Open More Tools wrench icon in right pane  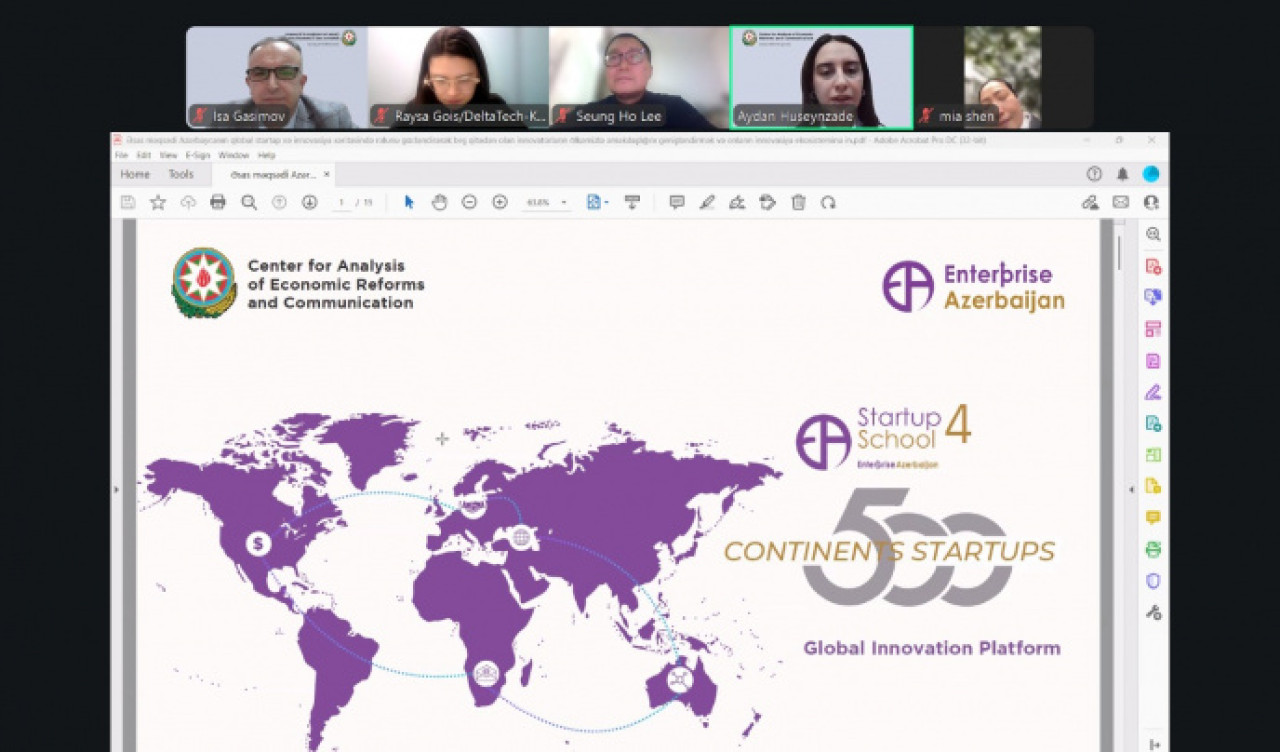click(1153, 612)
